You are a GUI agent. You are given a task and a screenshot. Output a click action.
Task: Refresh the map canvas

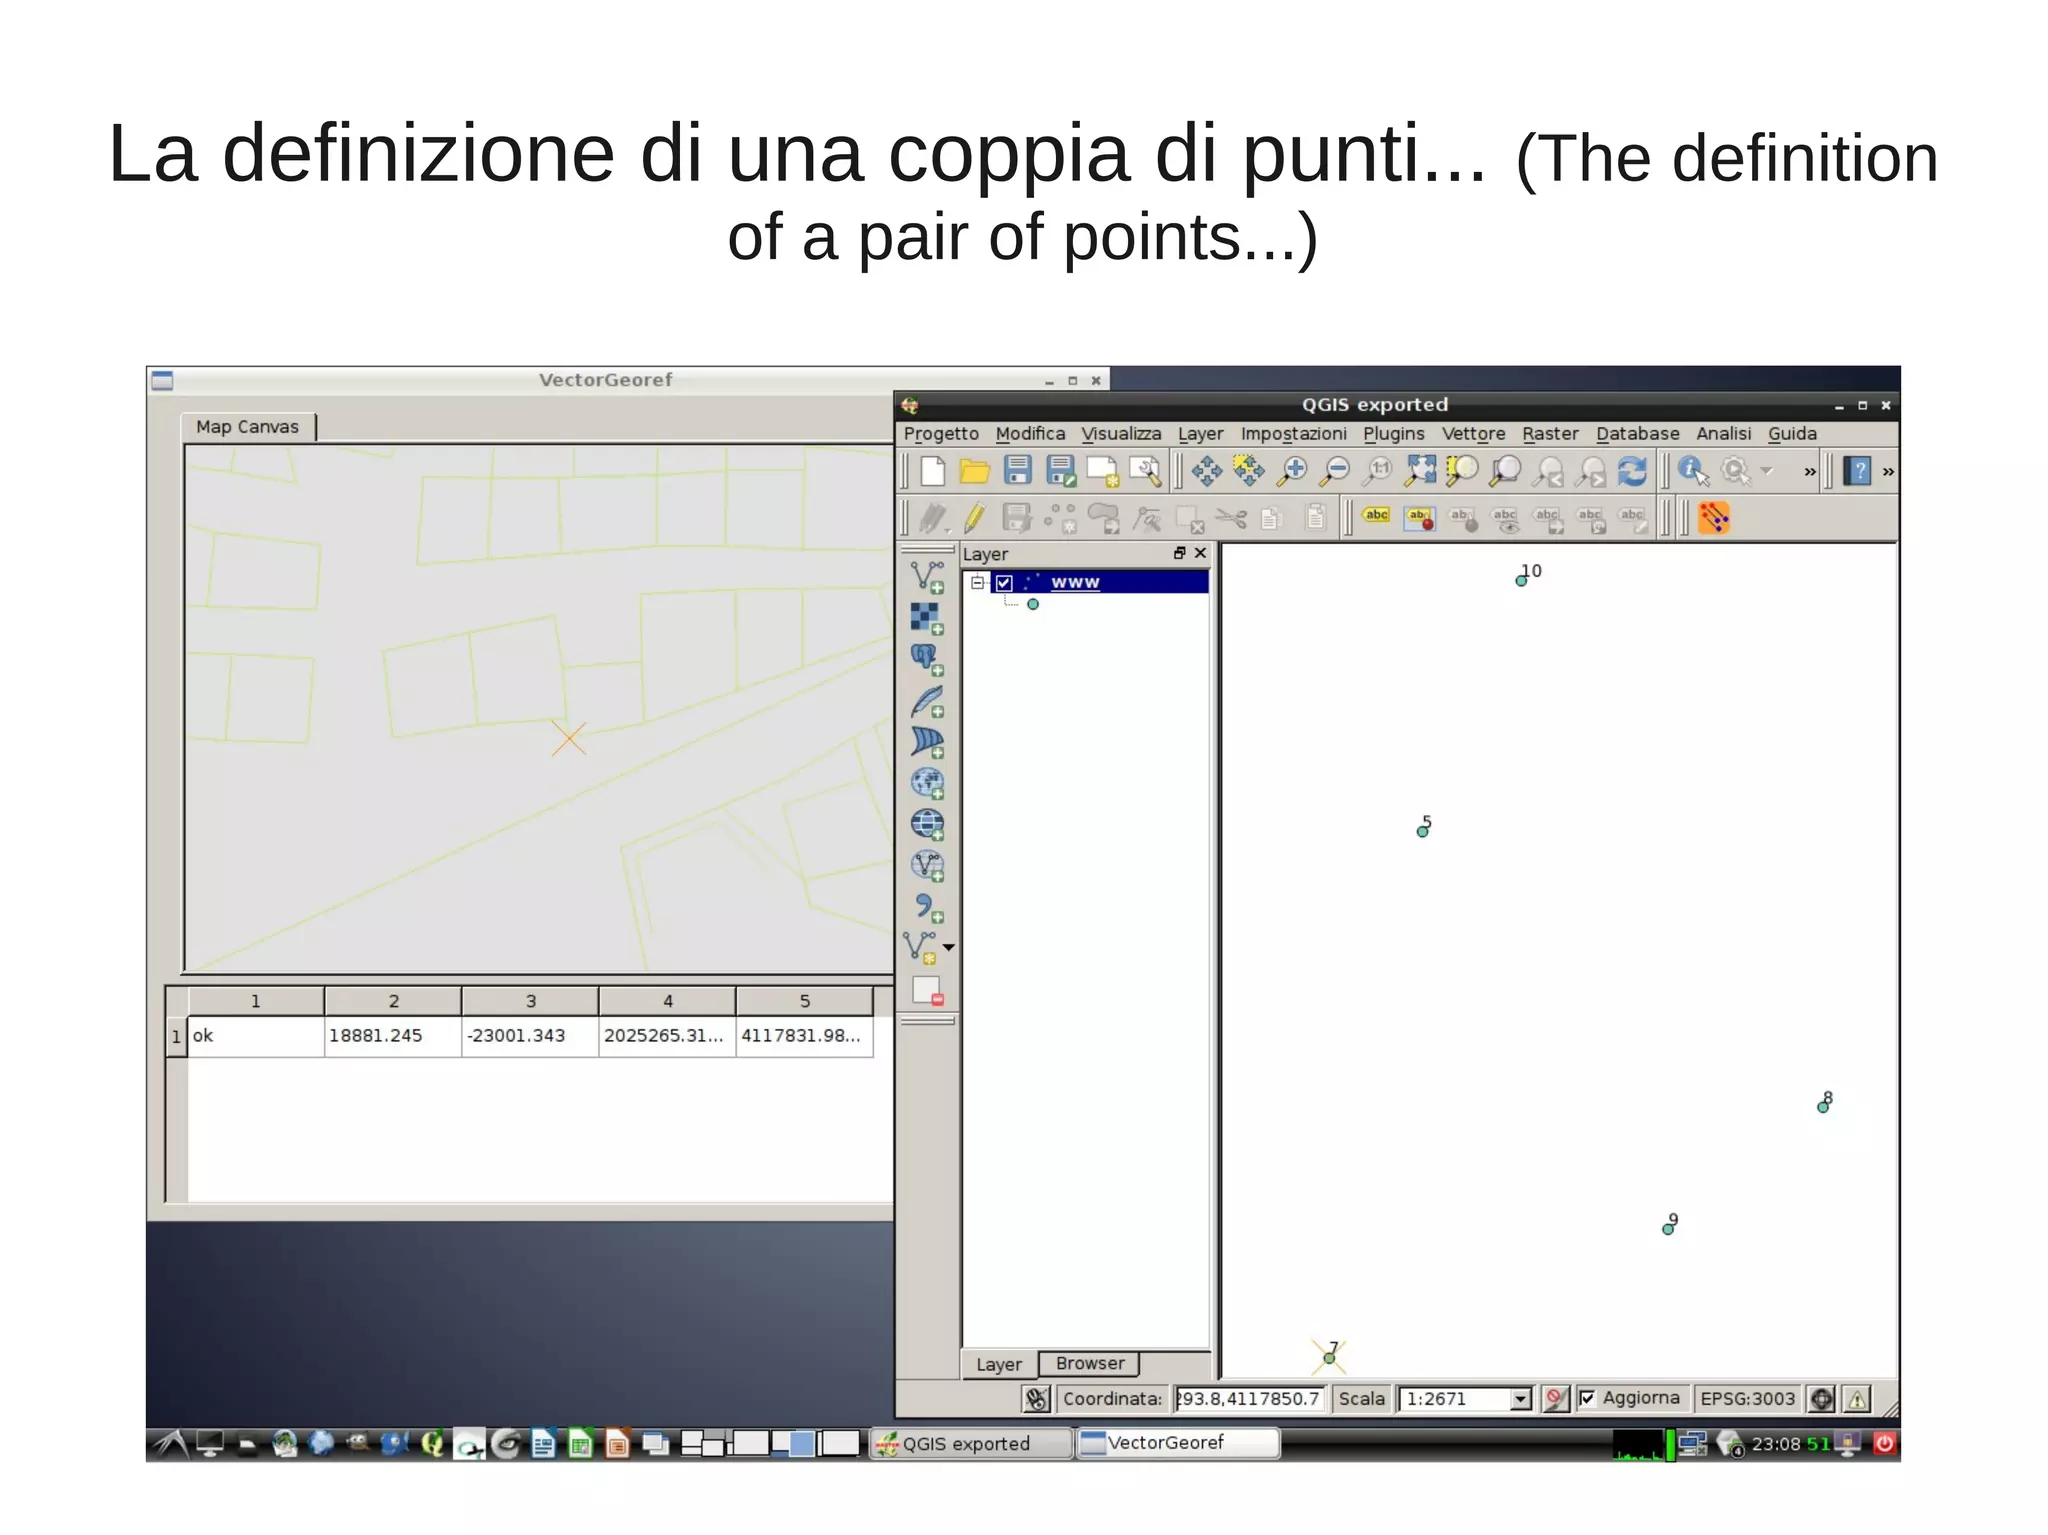click(1632, 471)
